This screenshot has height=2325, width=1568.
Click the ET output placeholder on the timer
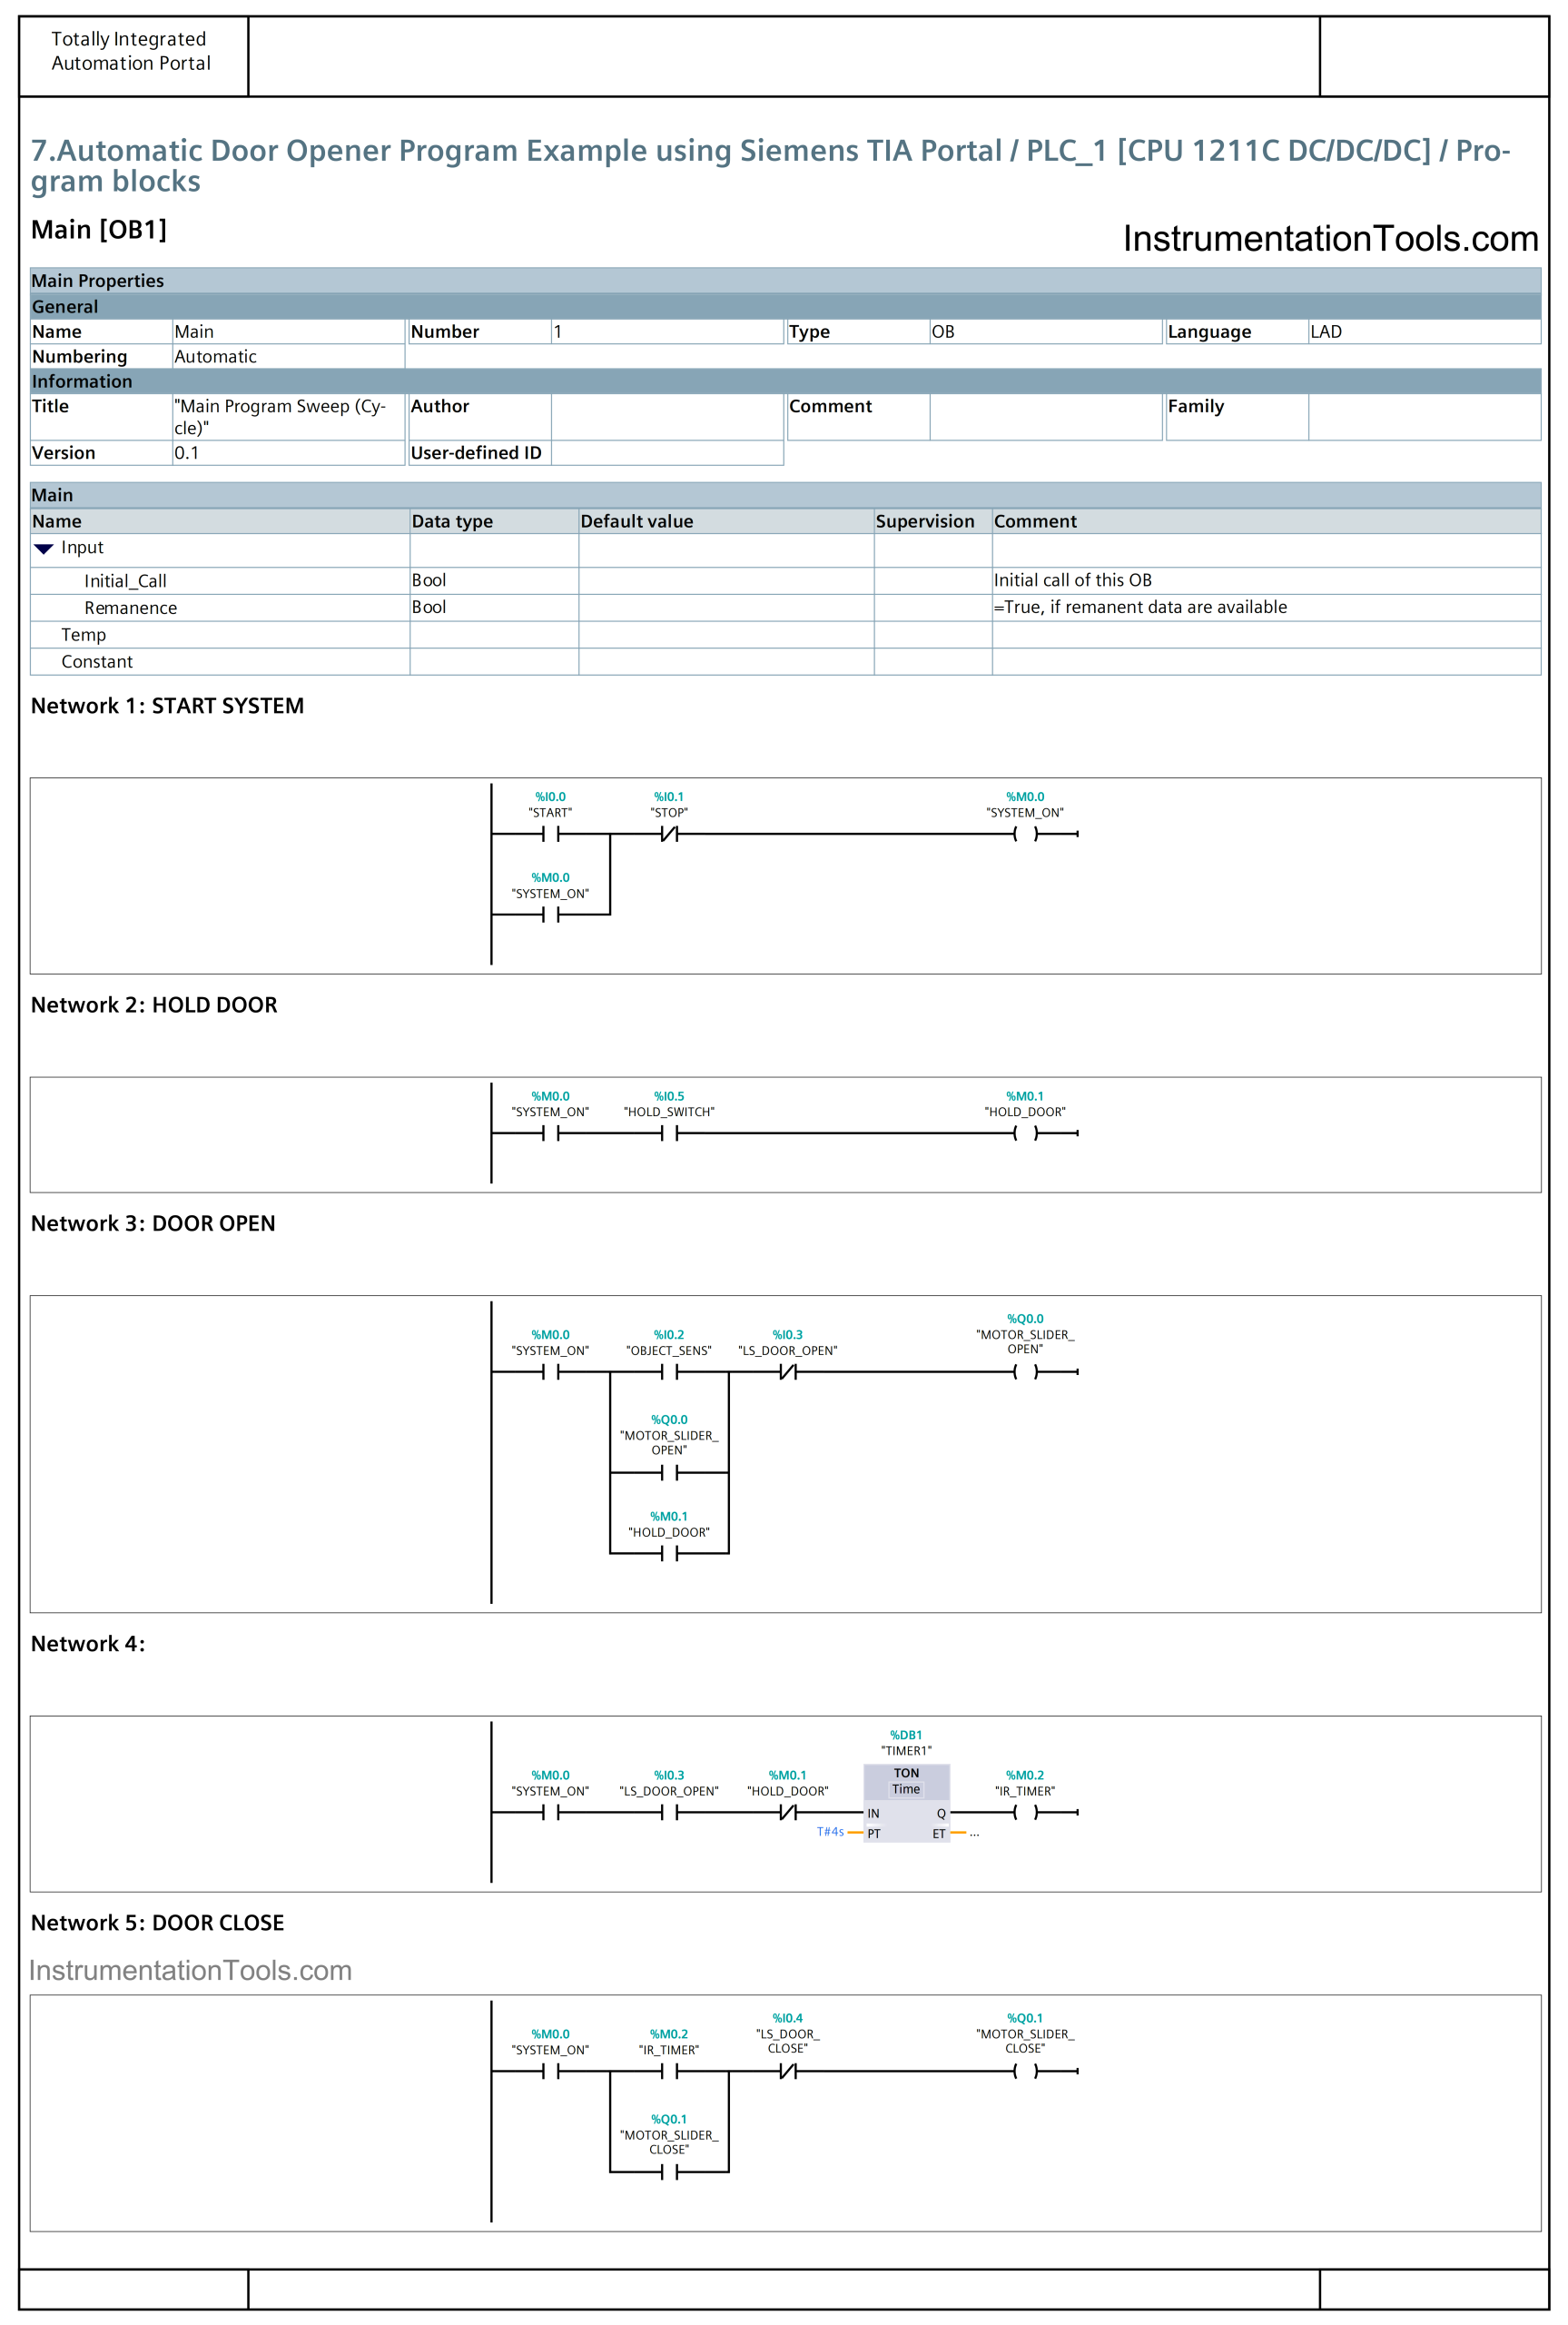click(x=974, y=1833)
